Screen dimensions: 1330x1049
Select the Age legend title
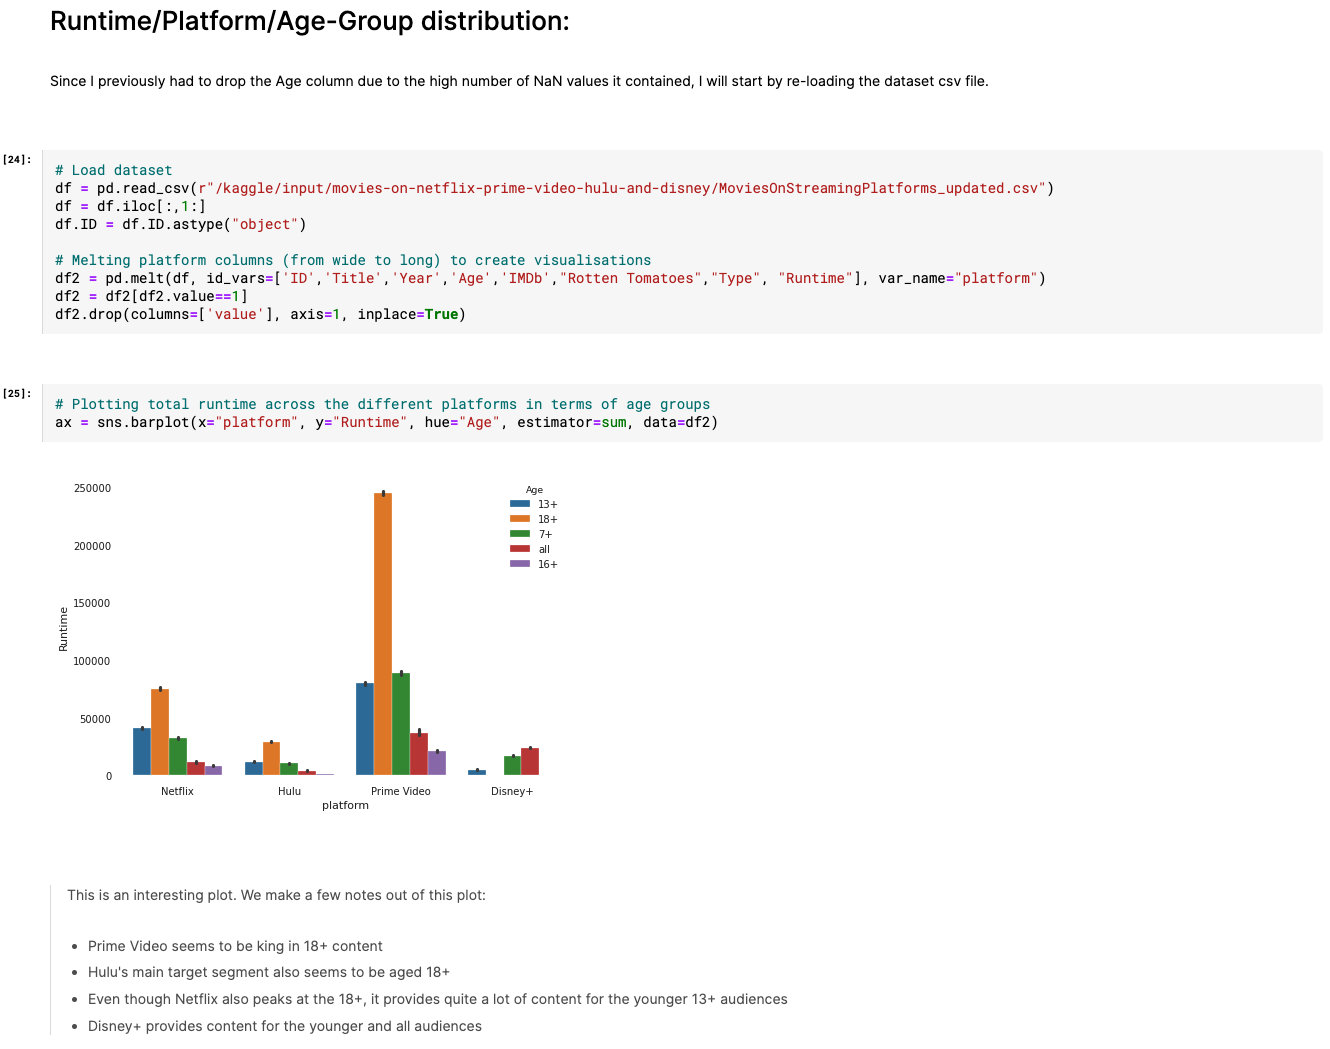(x=534, y=489)
